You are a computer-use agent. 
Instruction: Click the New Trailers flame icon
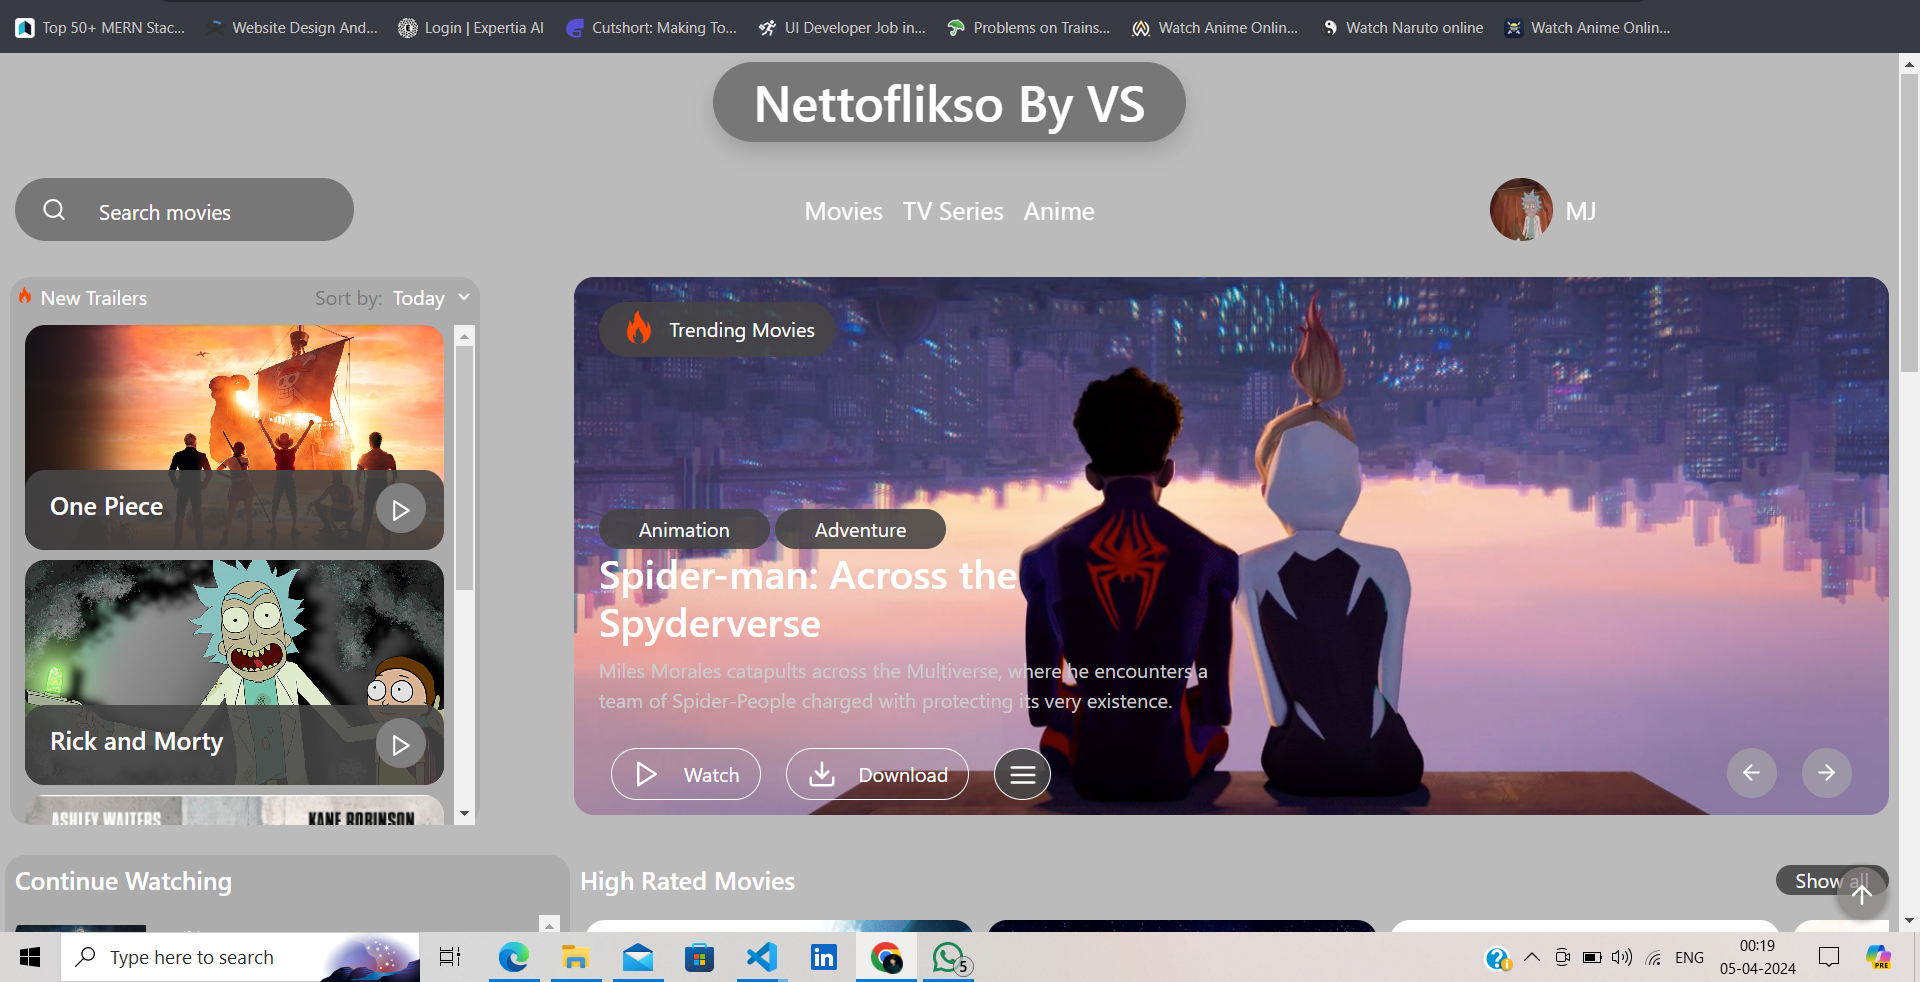(25, 297)
